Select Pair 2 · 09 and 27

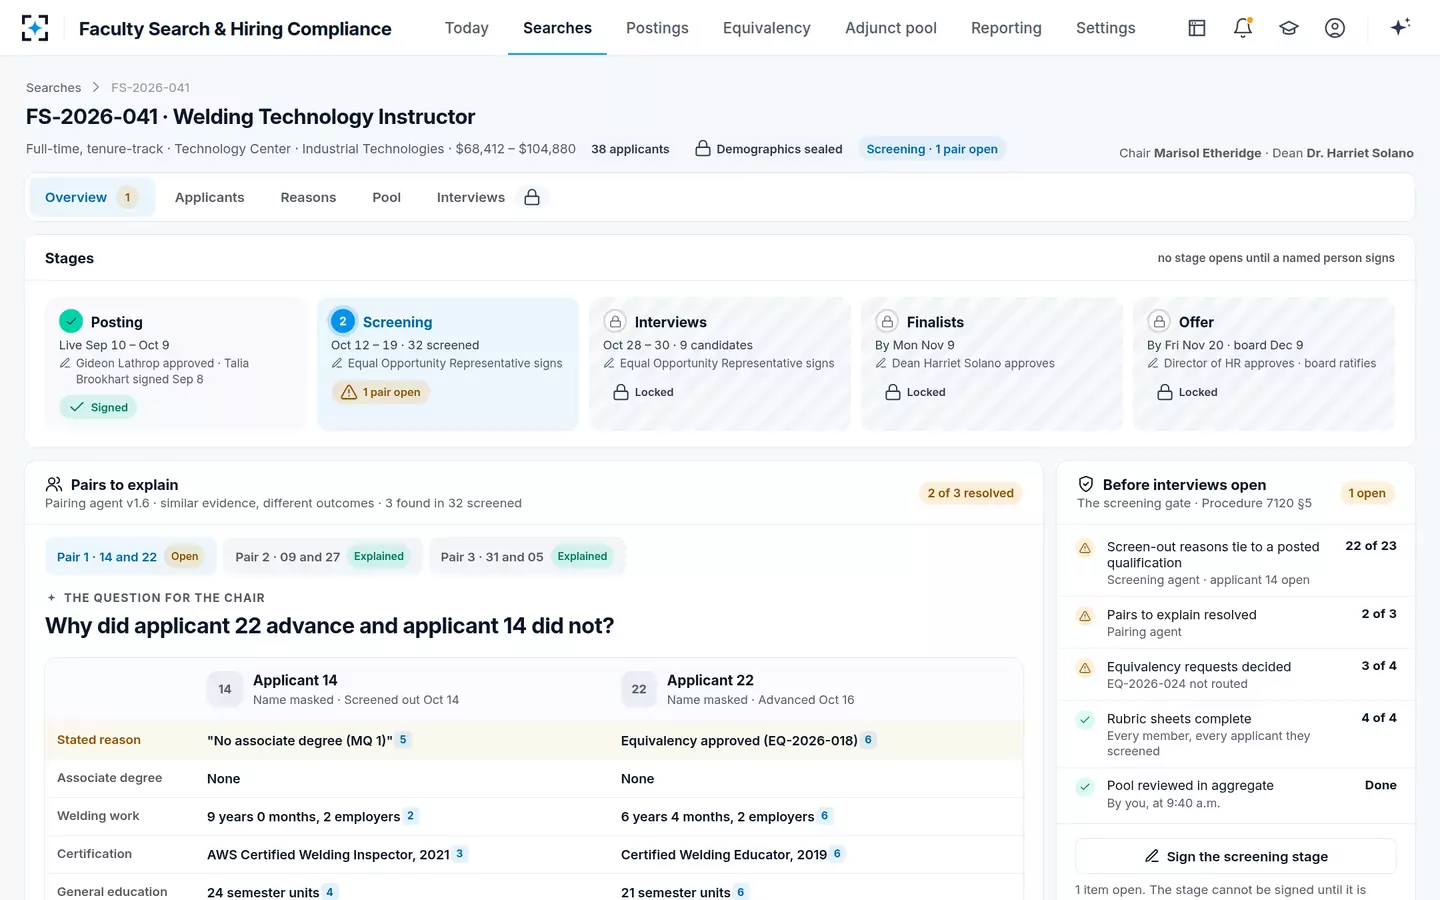click(x=323, y=557)
